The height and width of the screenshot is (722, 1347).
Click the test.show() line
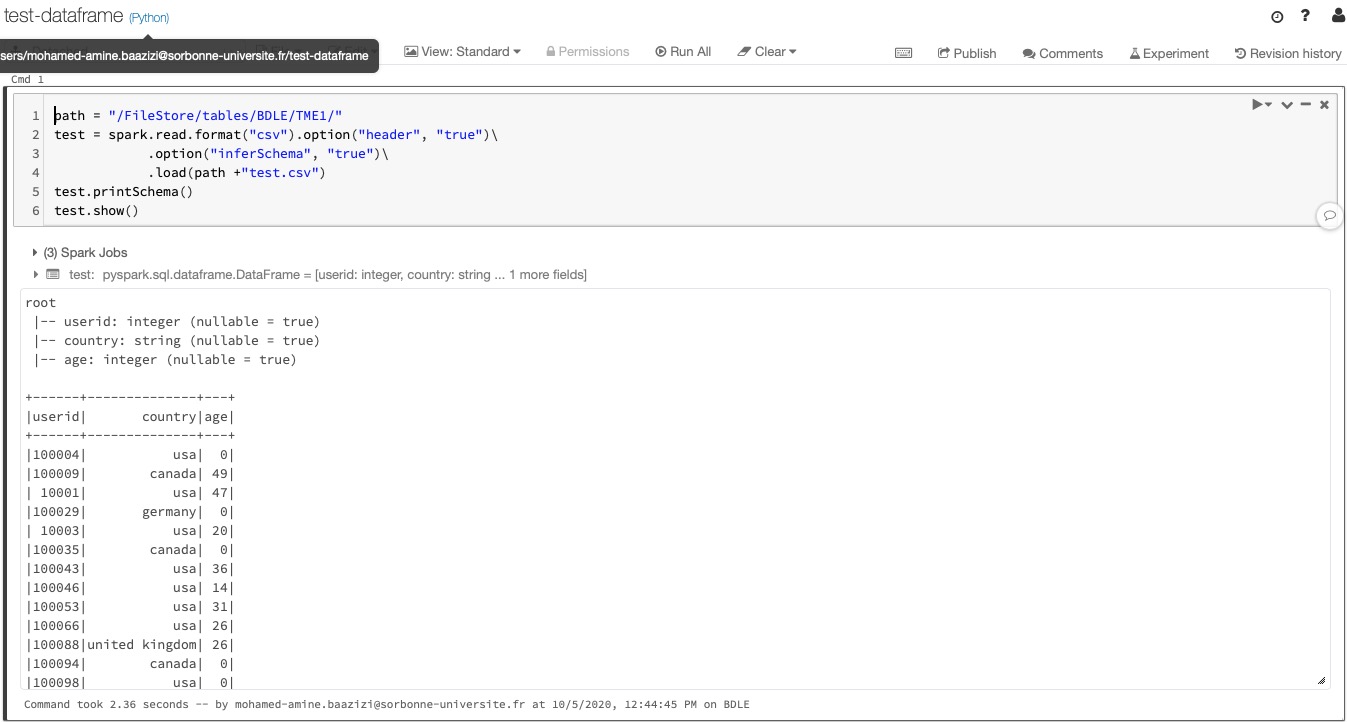[x=97, y=211]
